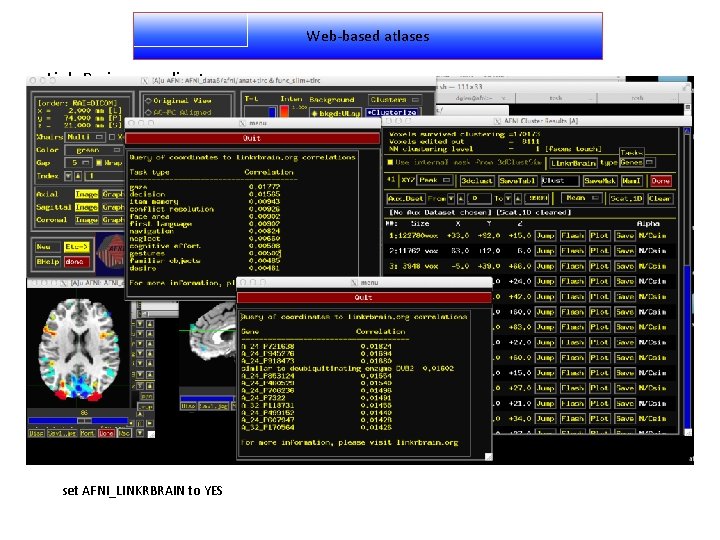Click the SaveTabl button
The height and width of the screenshot is (540, 720).
pyautogui.click(x=518, y=181)
